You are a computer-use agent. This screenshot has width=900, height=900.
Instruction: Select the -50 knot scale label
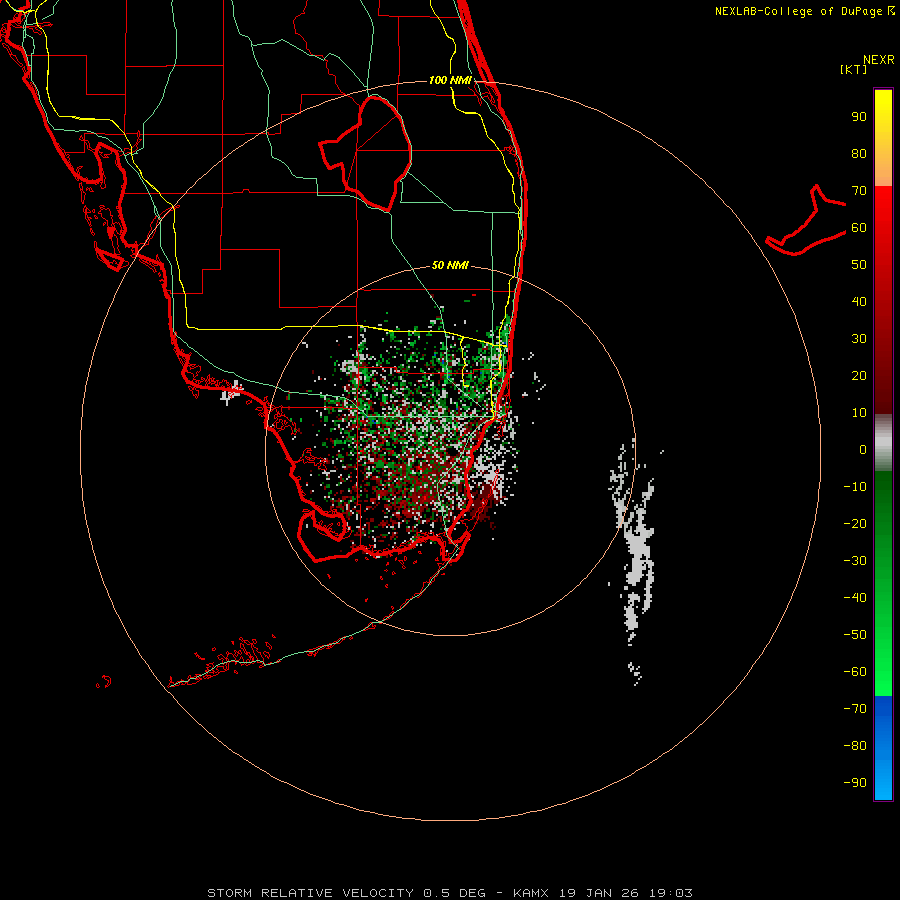click(855, 635)
